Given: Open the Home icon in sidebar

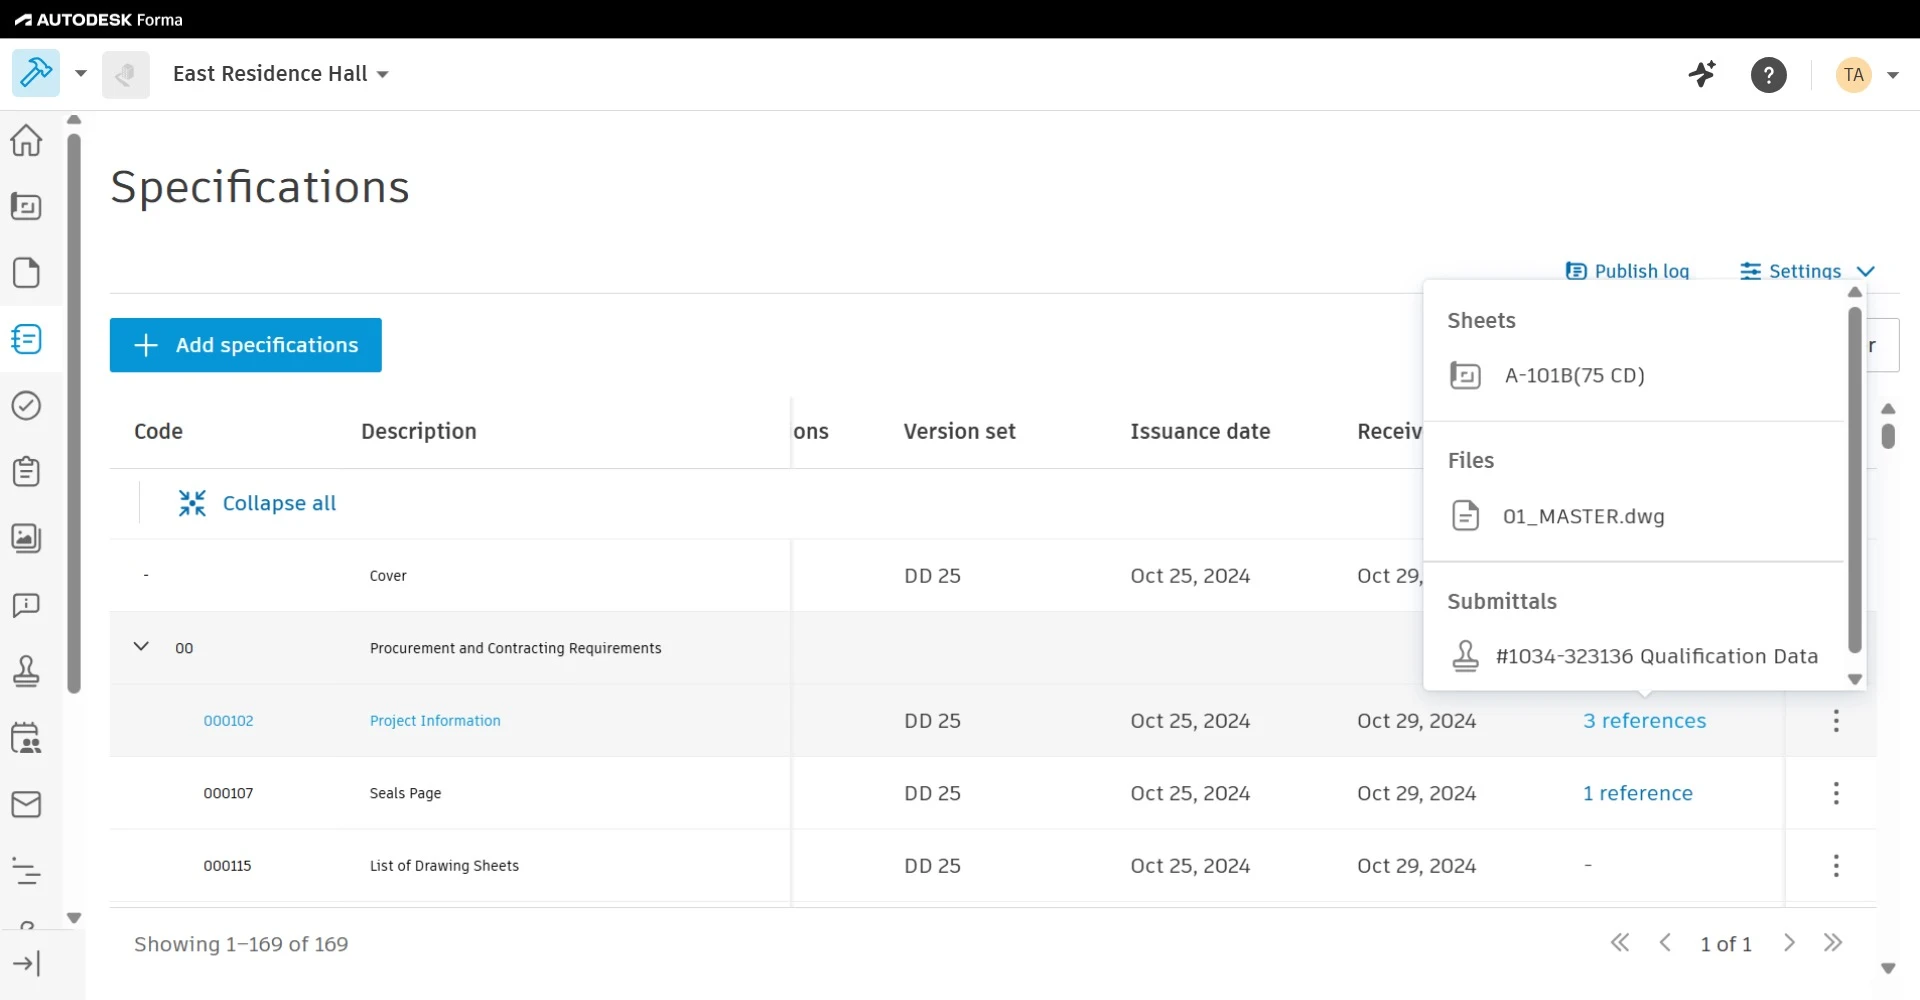Looking at the screenshot, I should tap(26, 141).
